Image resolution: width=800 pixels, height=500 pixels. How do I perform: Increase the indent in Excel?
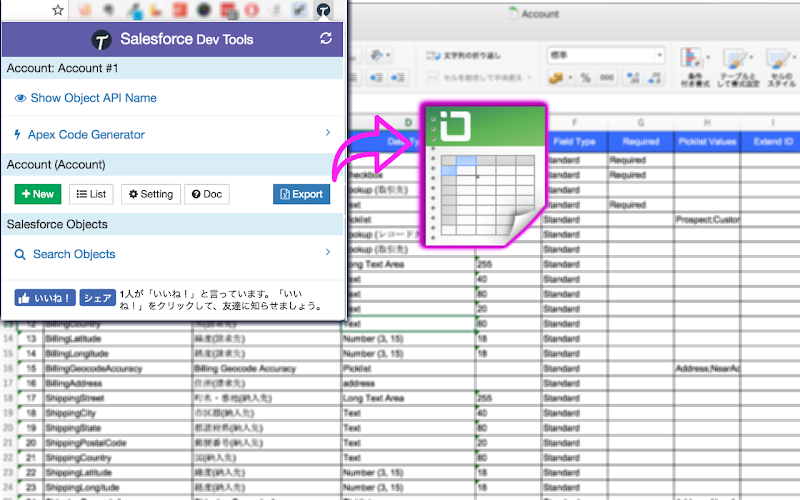coord(398,78)
